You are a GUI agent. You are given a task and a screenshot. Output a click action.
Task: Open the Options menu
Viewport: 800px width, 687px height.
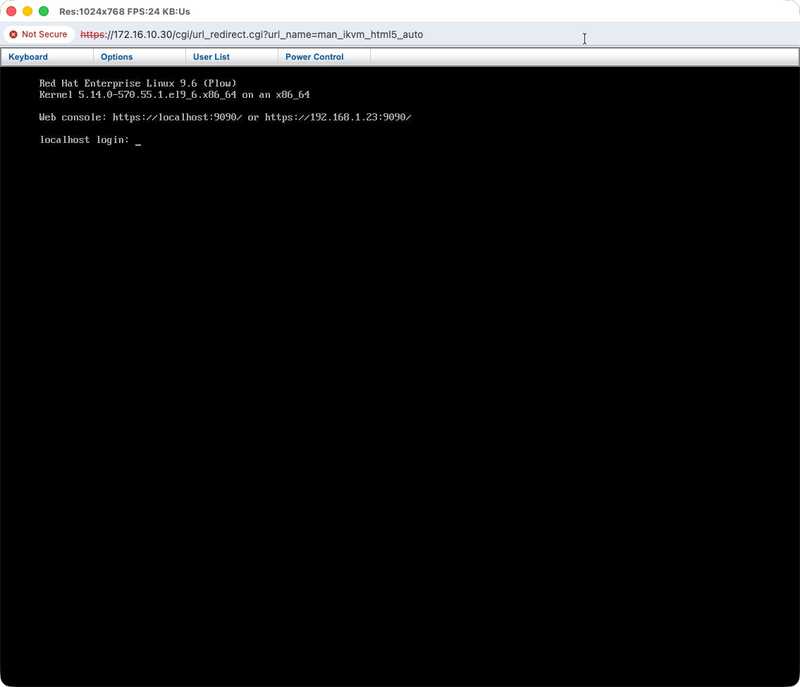[117, 57]
